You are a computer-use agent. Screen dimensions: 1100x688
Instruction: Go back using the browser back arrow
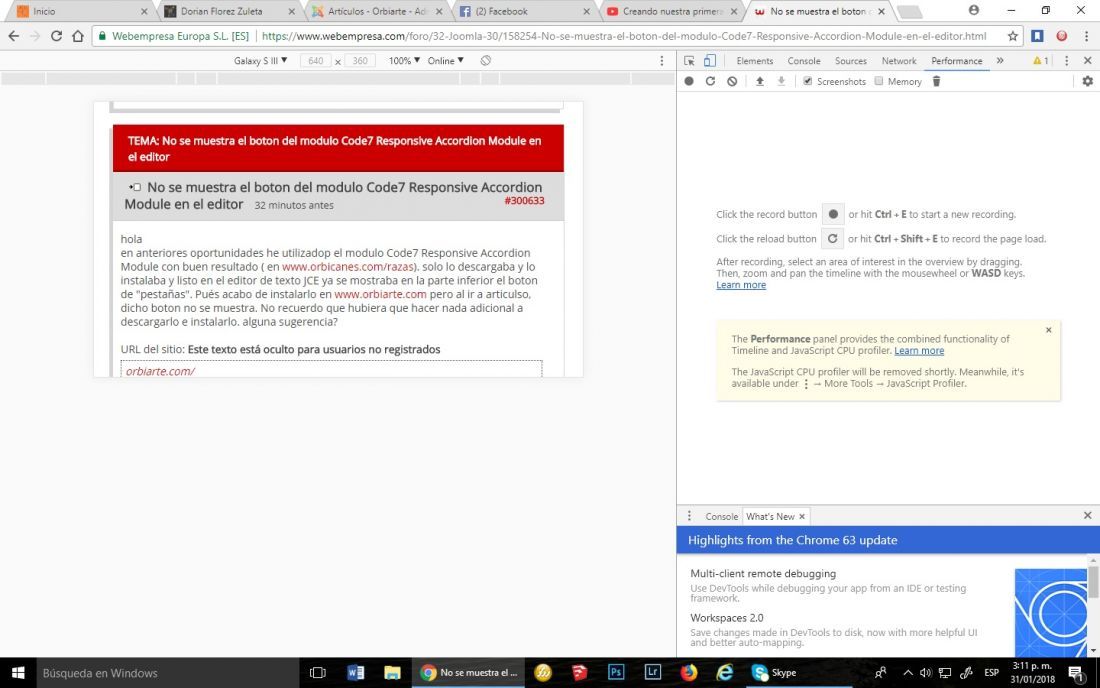pyautogui.click(x=14, y=36)
